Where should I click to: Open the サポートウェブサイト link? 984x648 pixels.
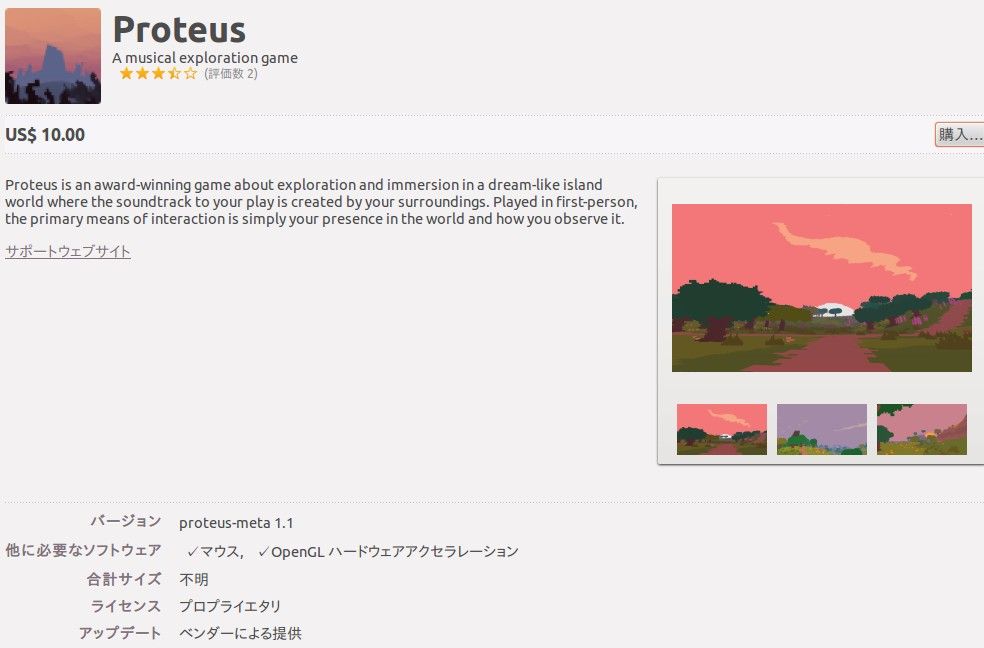click(68, 252)
